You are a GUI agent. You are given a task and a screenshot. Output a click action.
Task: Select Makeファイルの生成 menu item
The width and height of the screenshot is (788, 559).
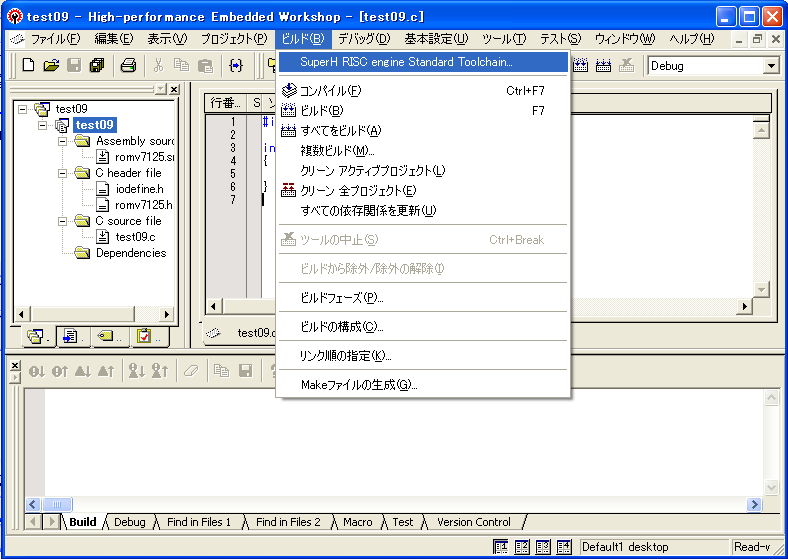[359, 385]
